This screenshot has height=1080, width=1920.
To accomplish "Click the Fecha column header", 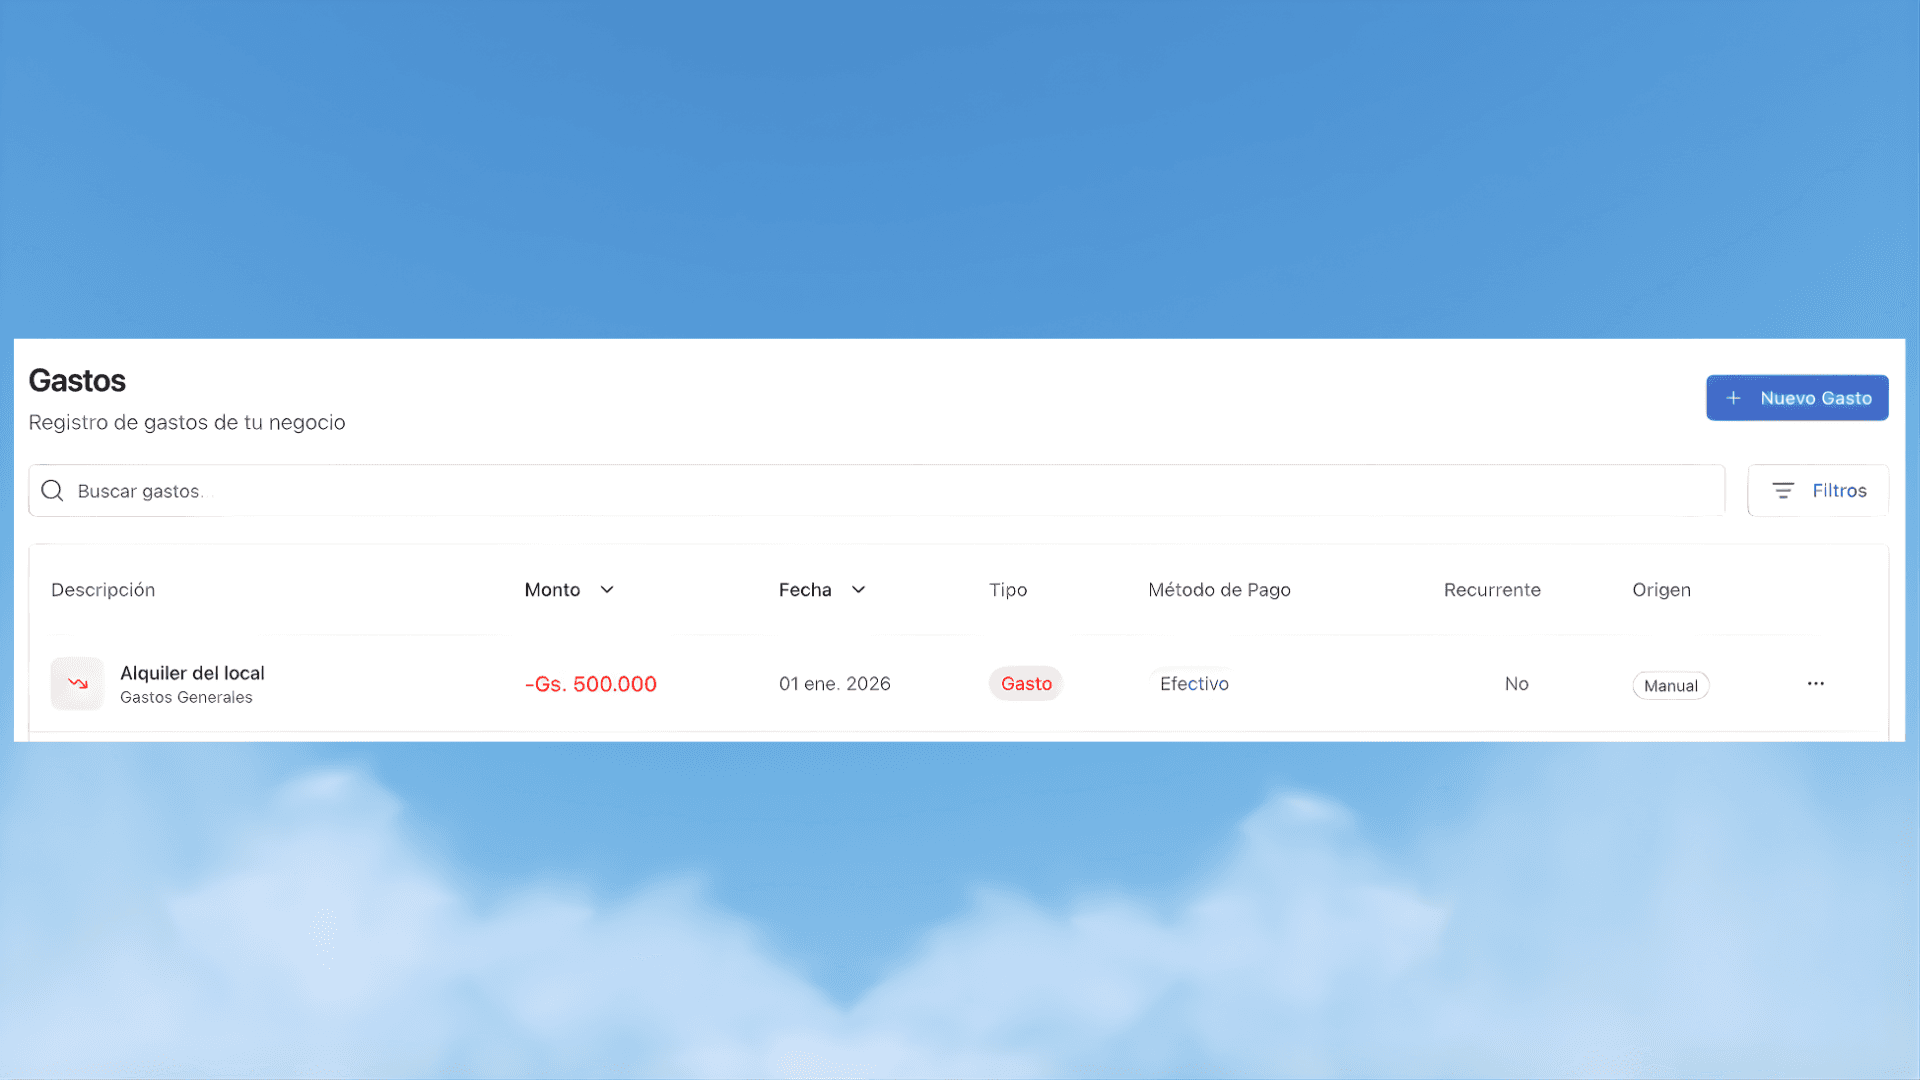I will point(805,590).
